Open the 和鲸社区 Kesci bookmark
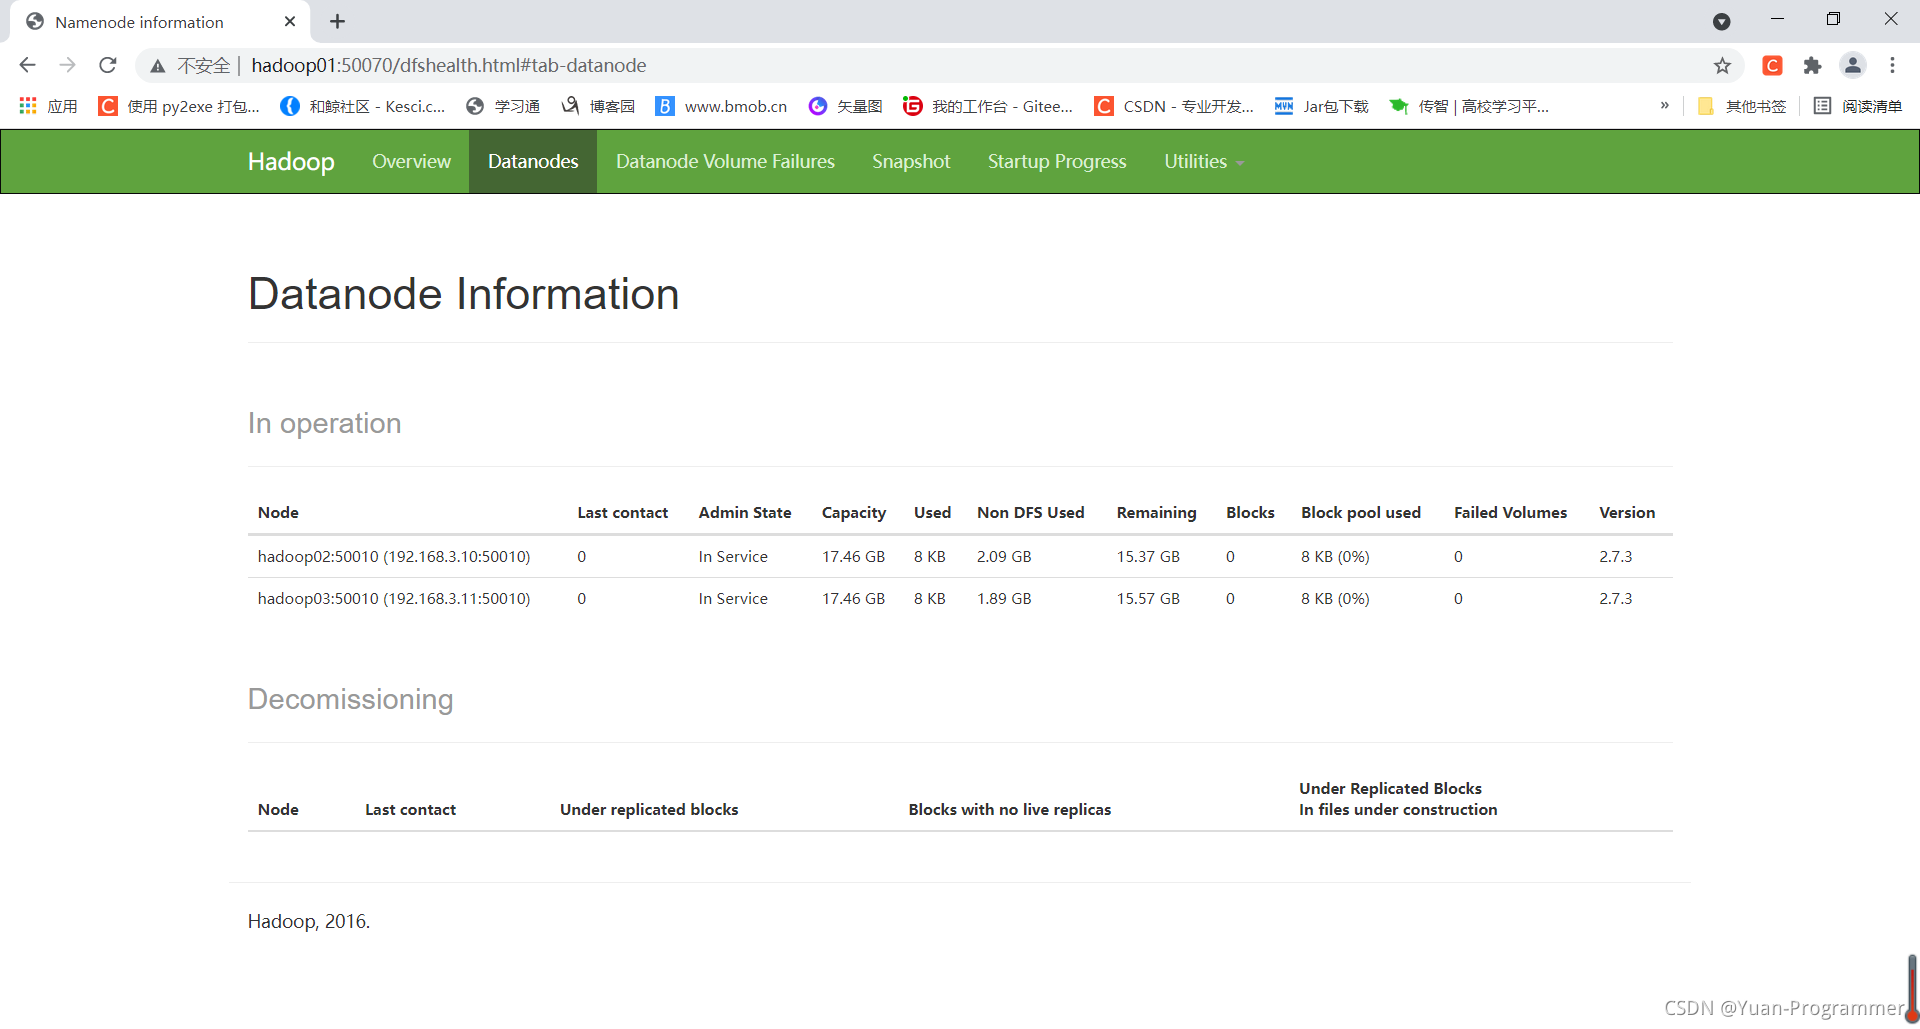1920x1029 pixels. pos(362,106)
